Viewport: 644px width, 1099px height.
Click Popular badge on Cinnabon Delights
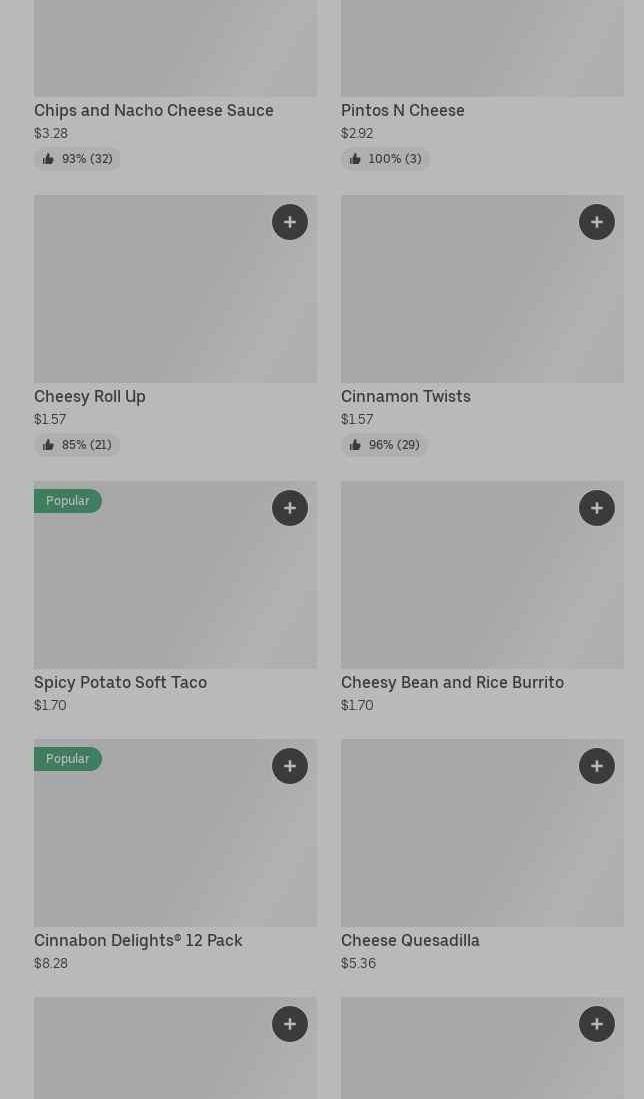point(68,759)
